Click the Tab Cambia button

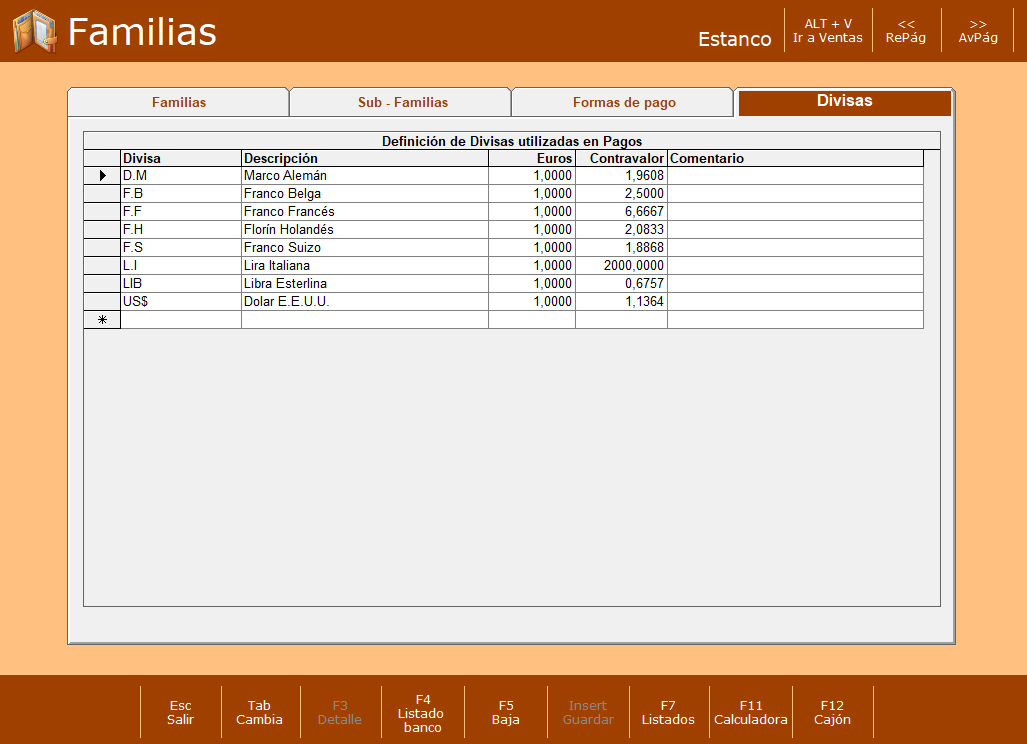(x=259, y=713)
